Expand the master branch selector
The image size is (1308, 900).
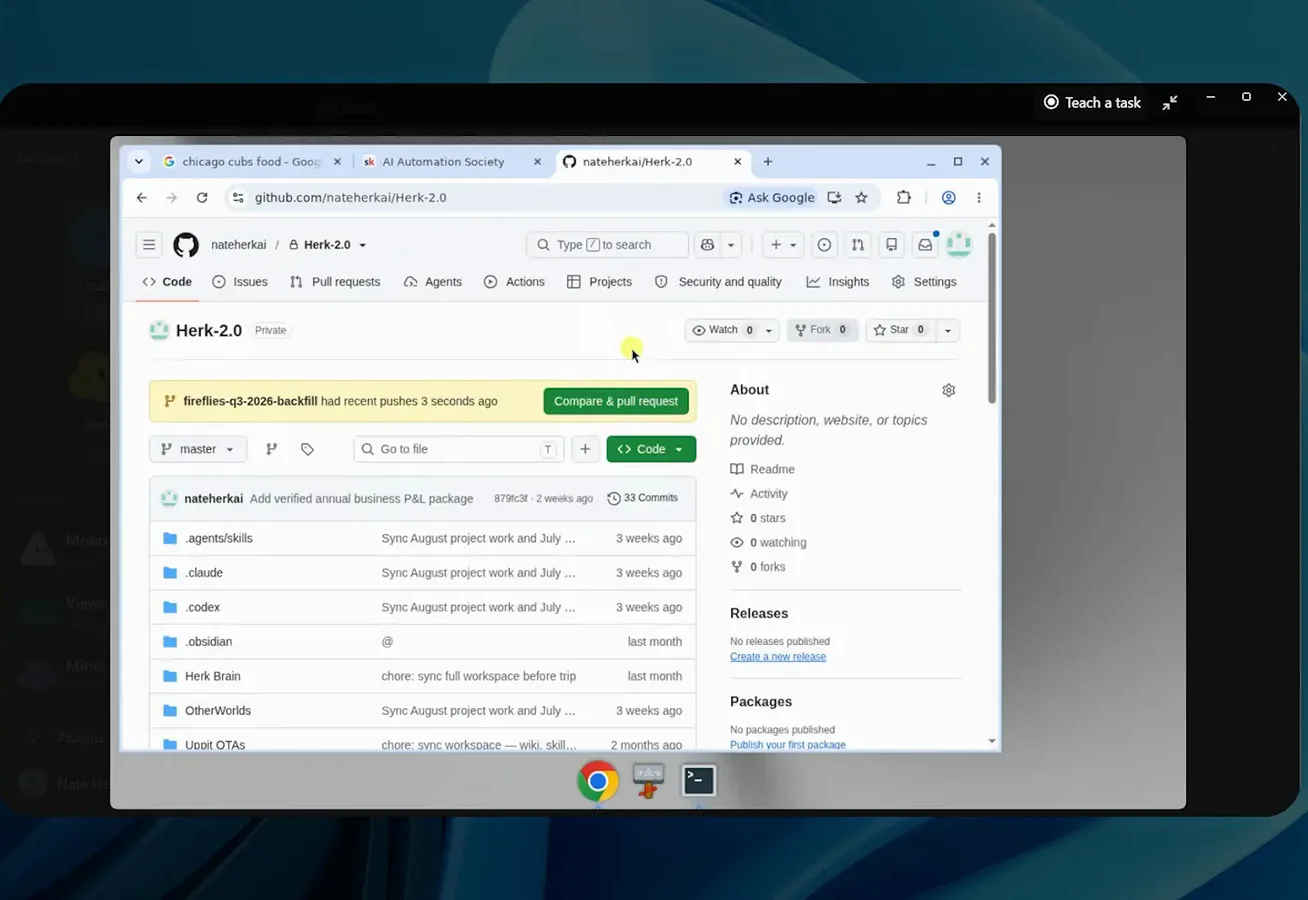[197, 449]
